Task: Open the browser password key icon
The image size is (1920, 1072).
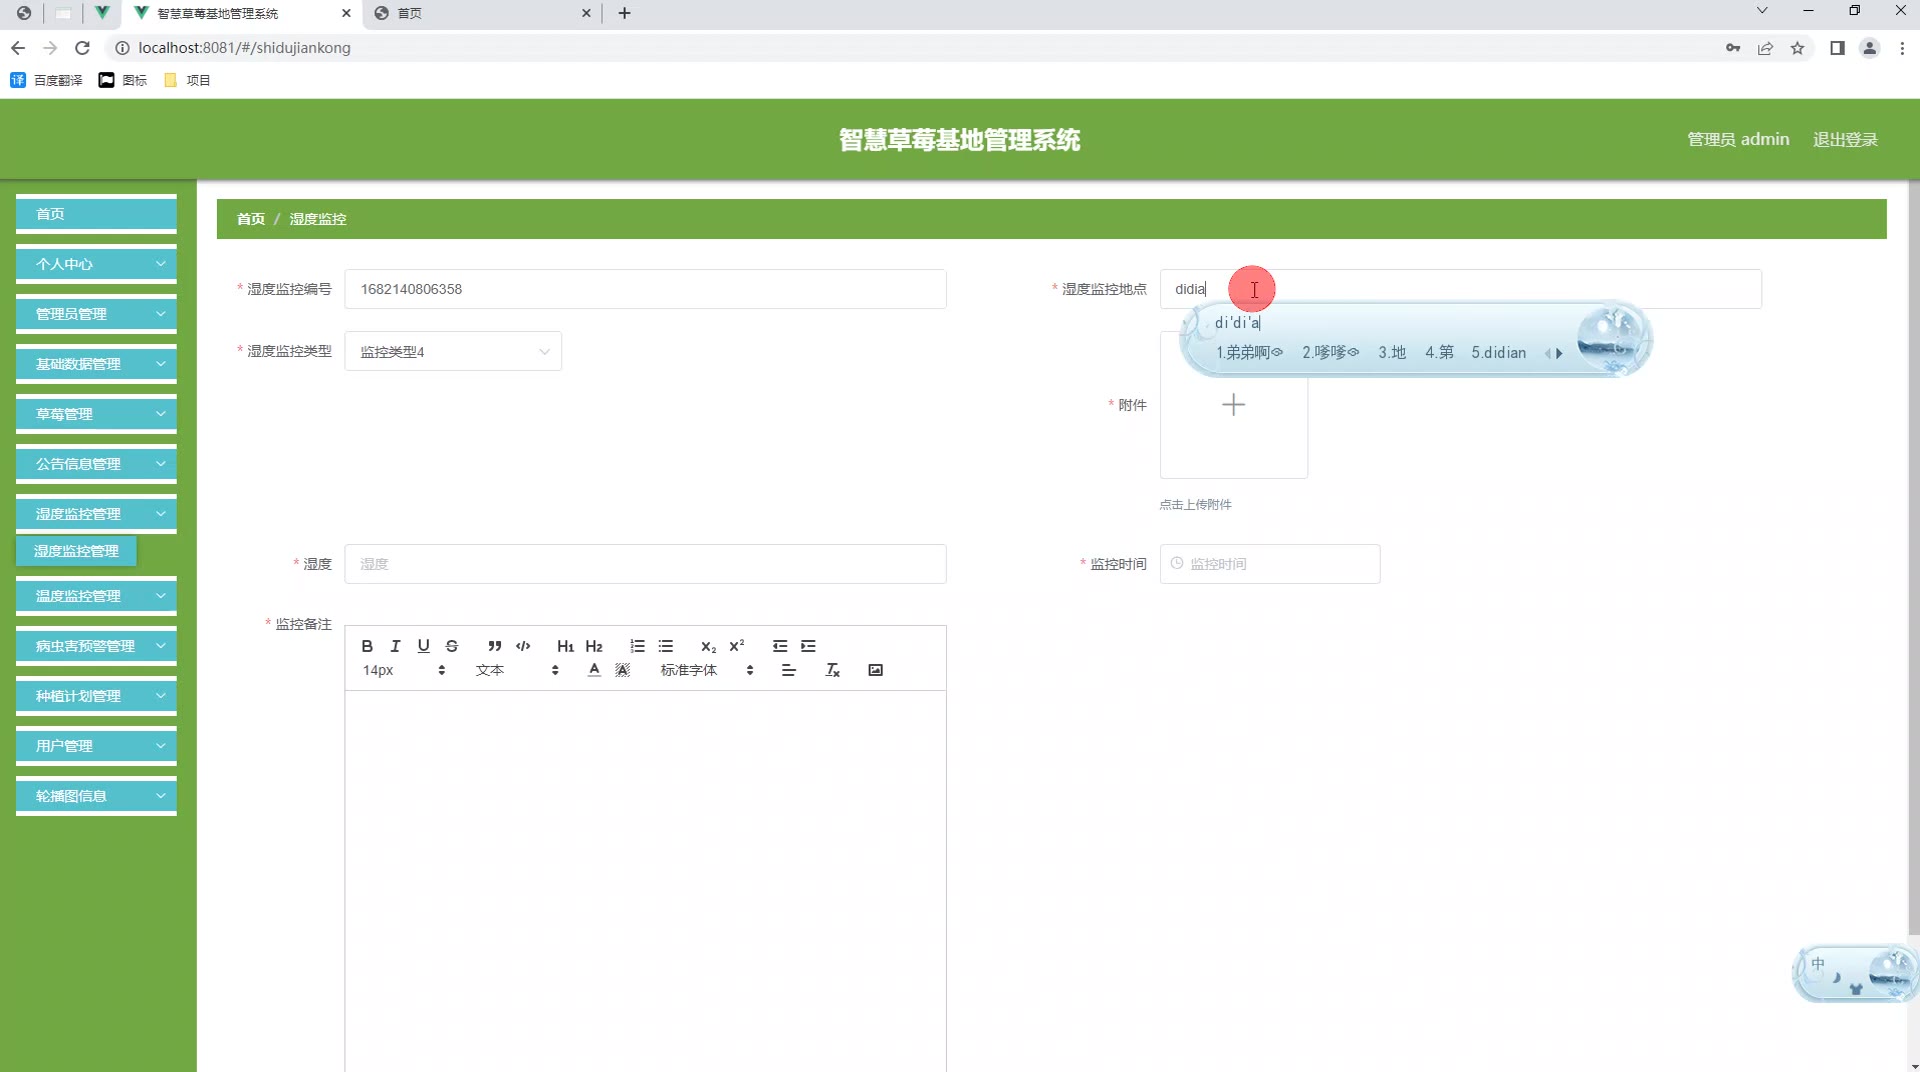Action: tap(1733, 48)
